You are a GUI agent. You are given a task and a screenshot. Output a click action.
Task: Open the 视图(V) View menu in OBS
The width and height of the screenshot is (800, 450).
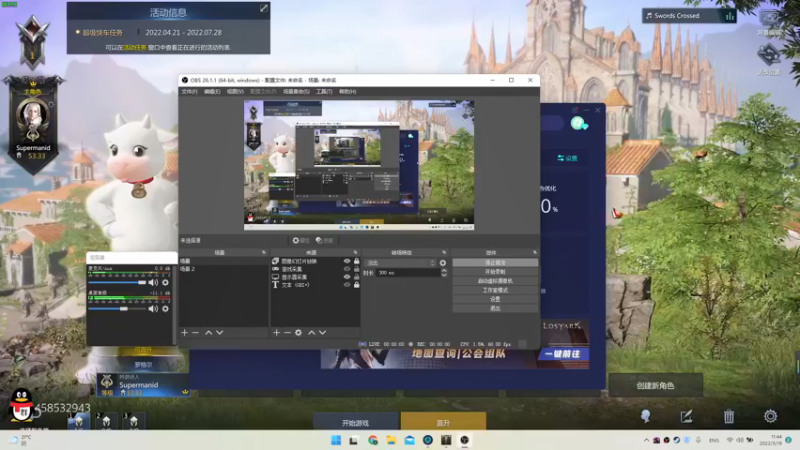[x=235, y=92]
